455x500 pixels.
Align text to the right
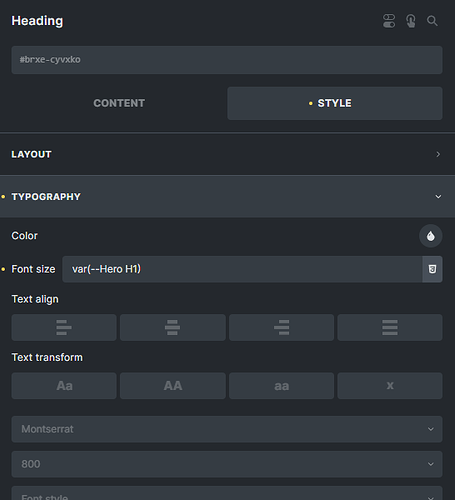coord(281,327)
